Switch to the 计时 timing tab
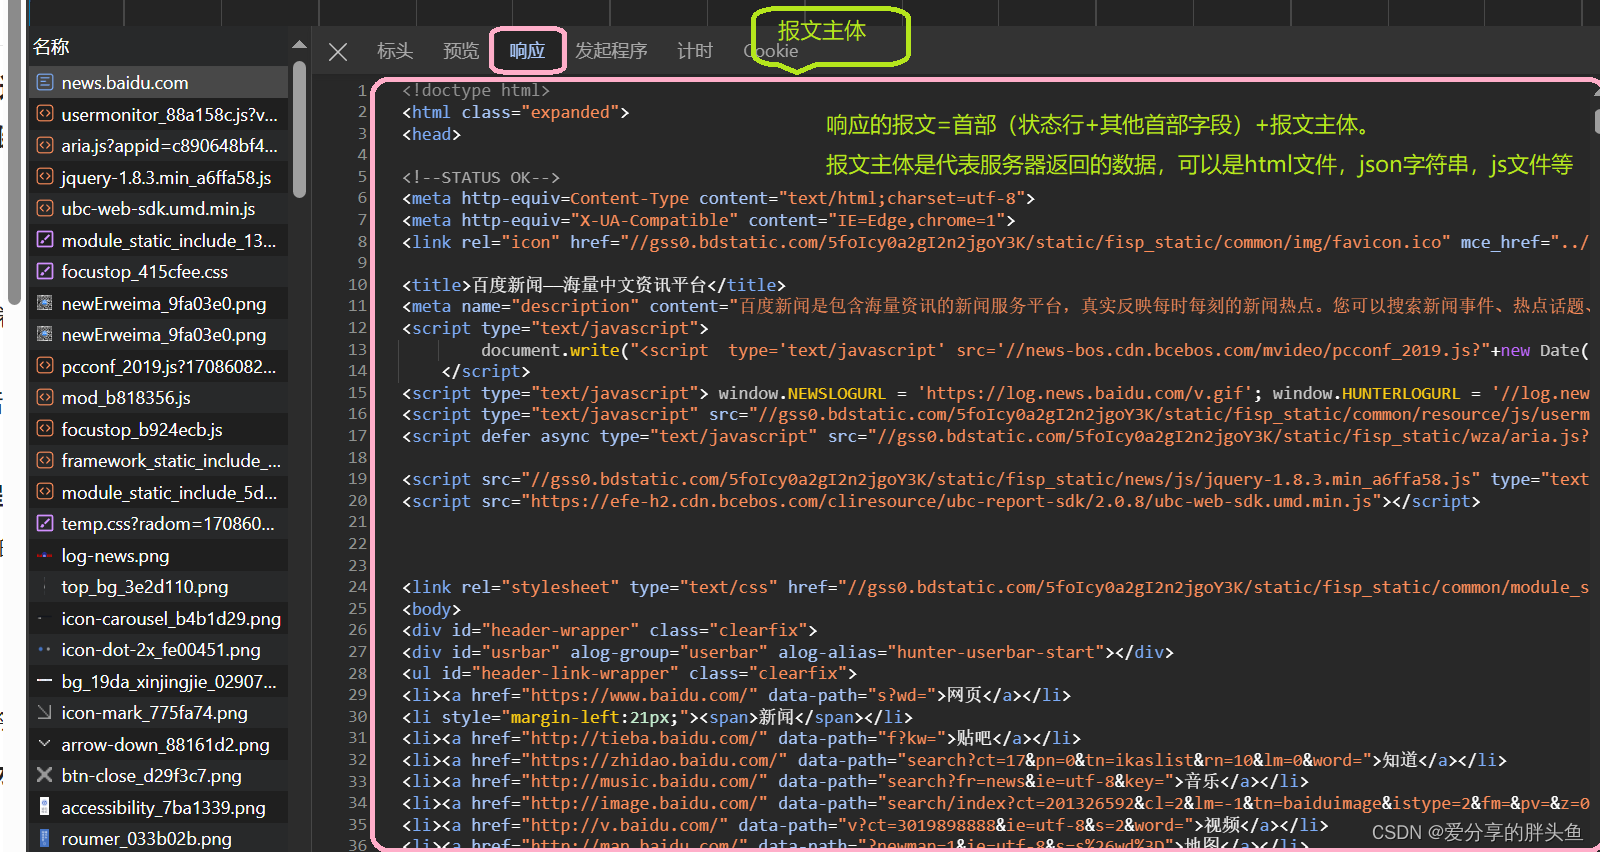Viewport: 1600px width, 852px height. (695, 51)
